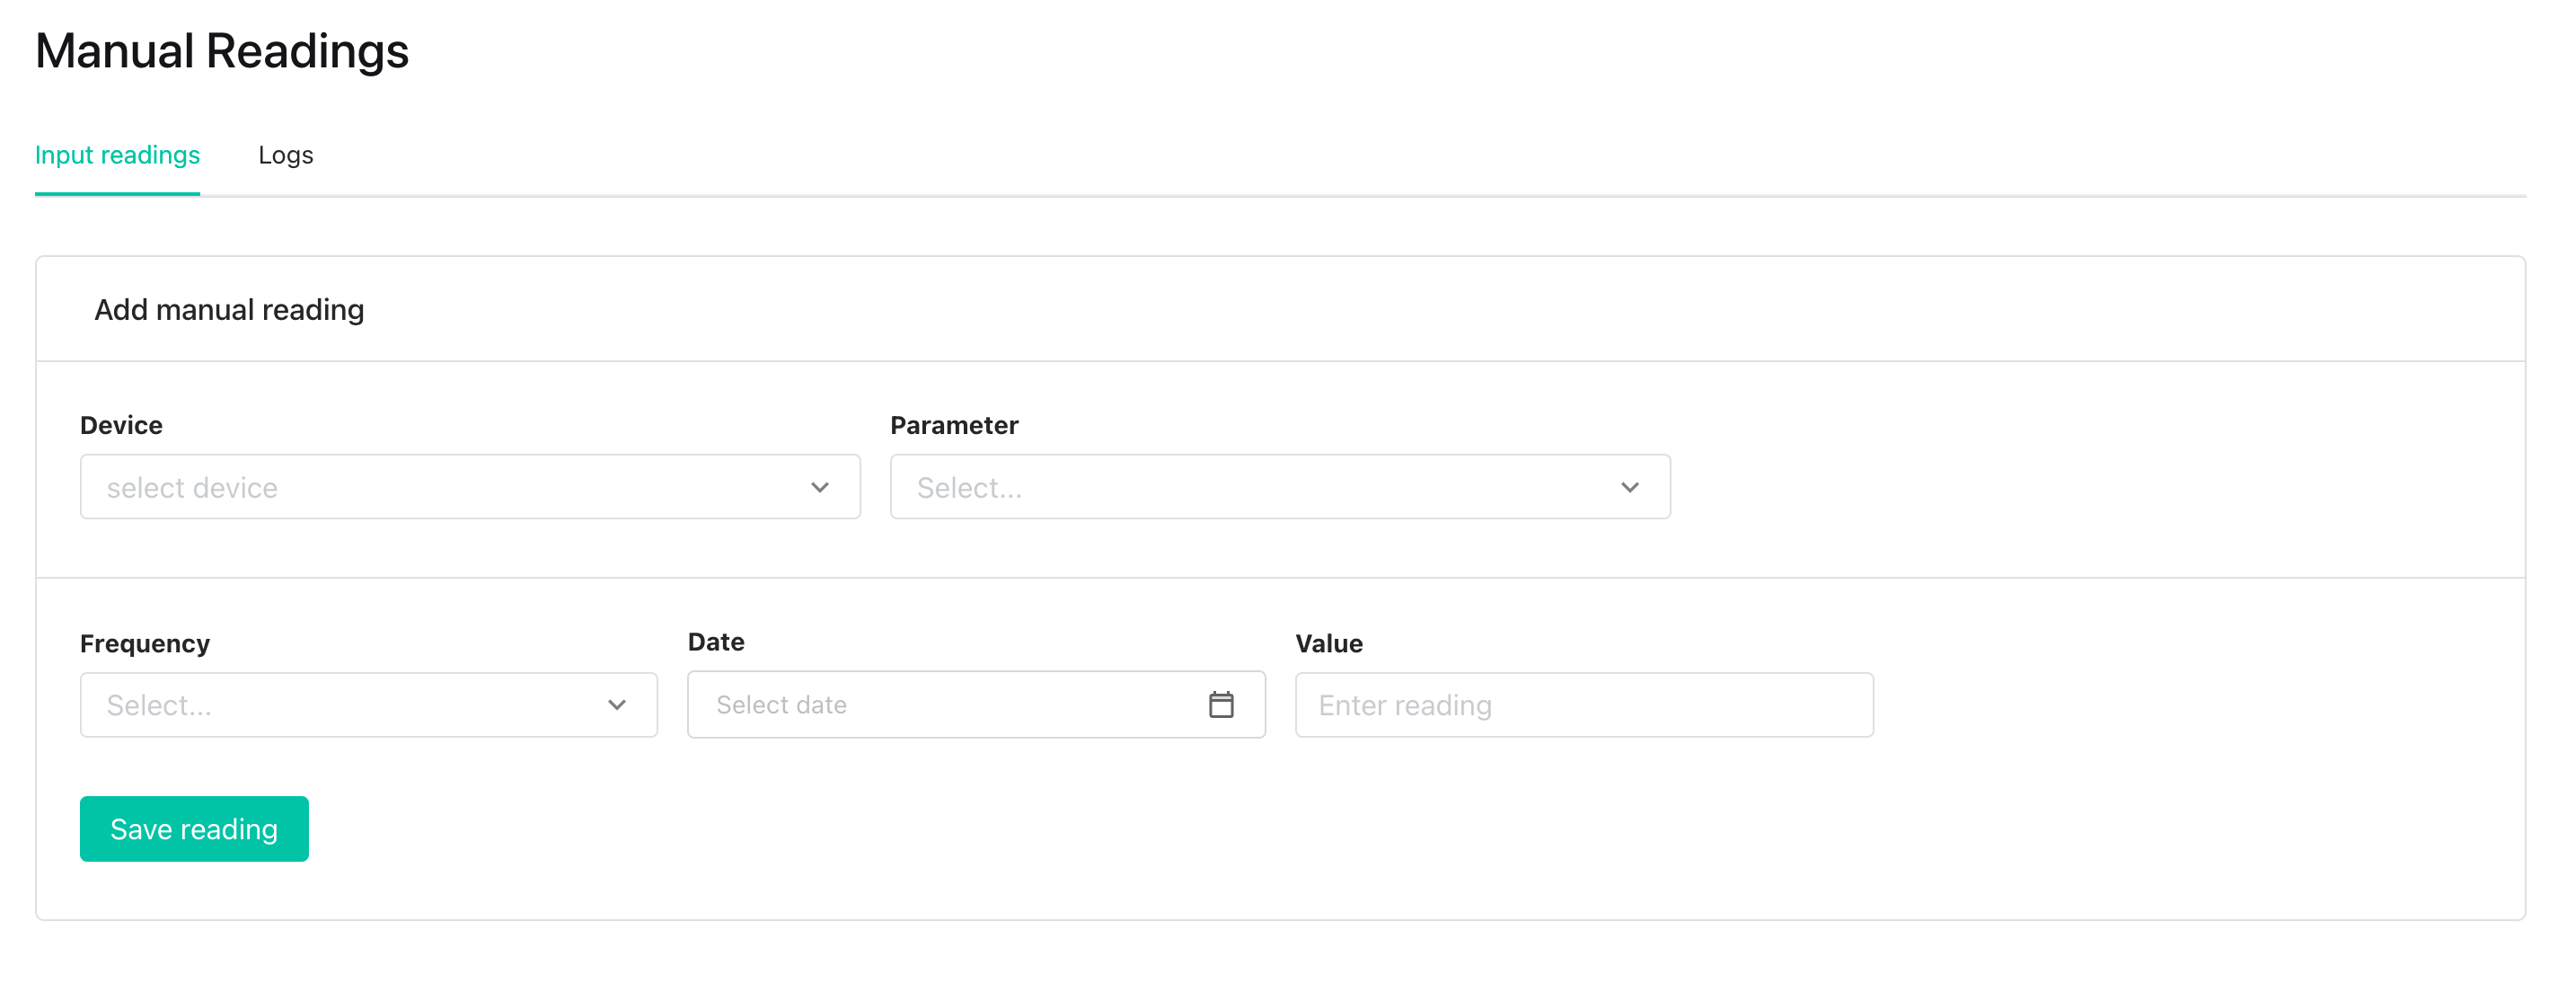Click the 'Manual Readings' page title
Image resolution: width=2576 pixels, height=1001 pixels.
pos(222,51)
